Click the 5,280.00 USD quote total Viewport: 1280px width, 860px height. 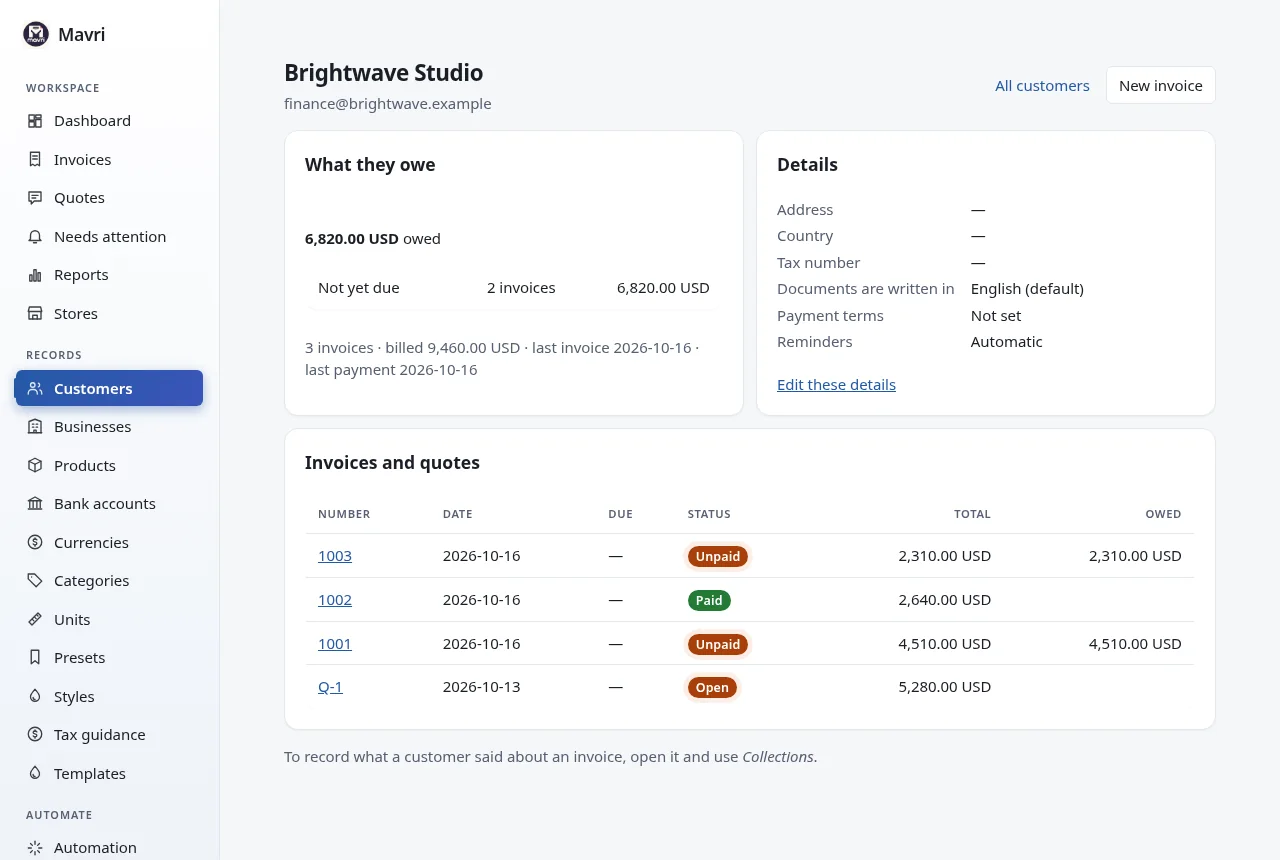(945, 687)
